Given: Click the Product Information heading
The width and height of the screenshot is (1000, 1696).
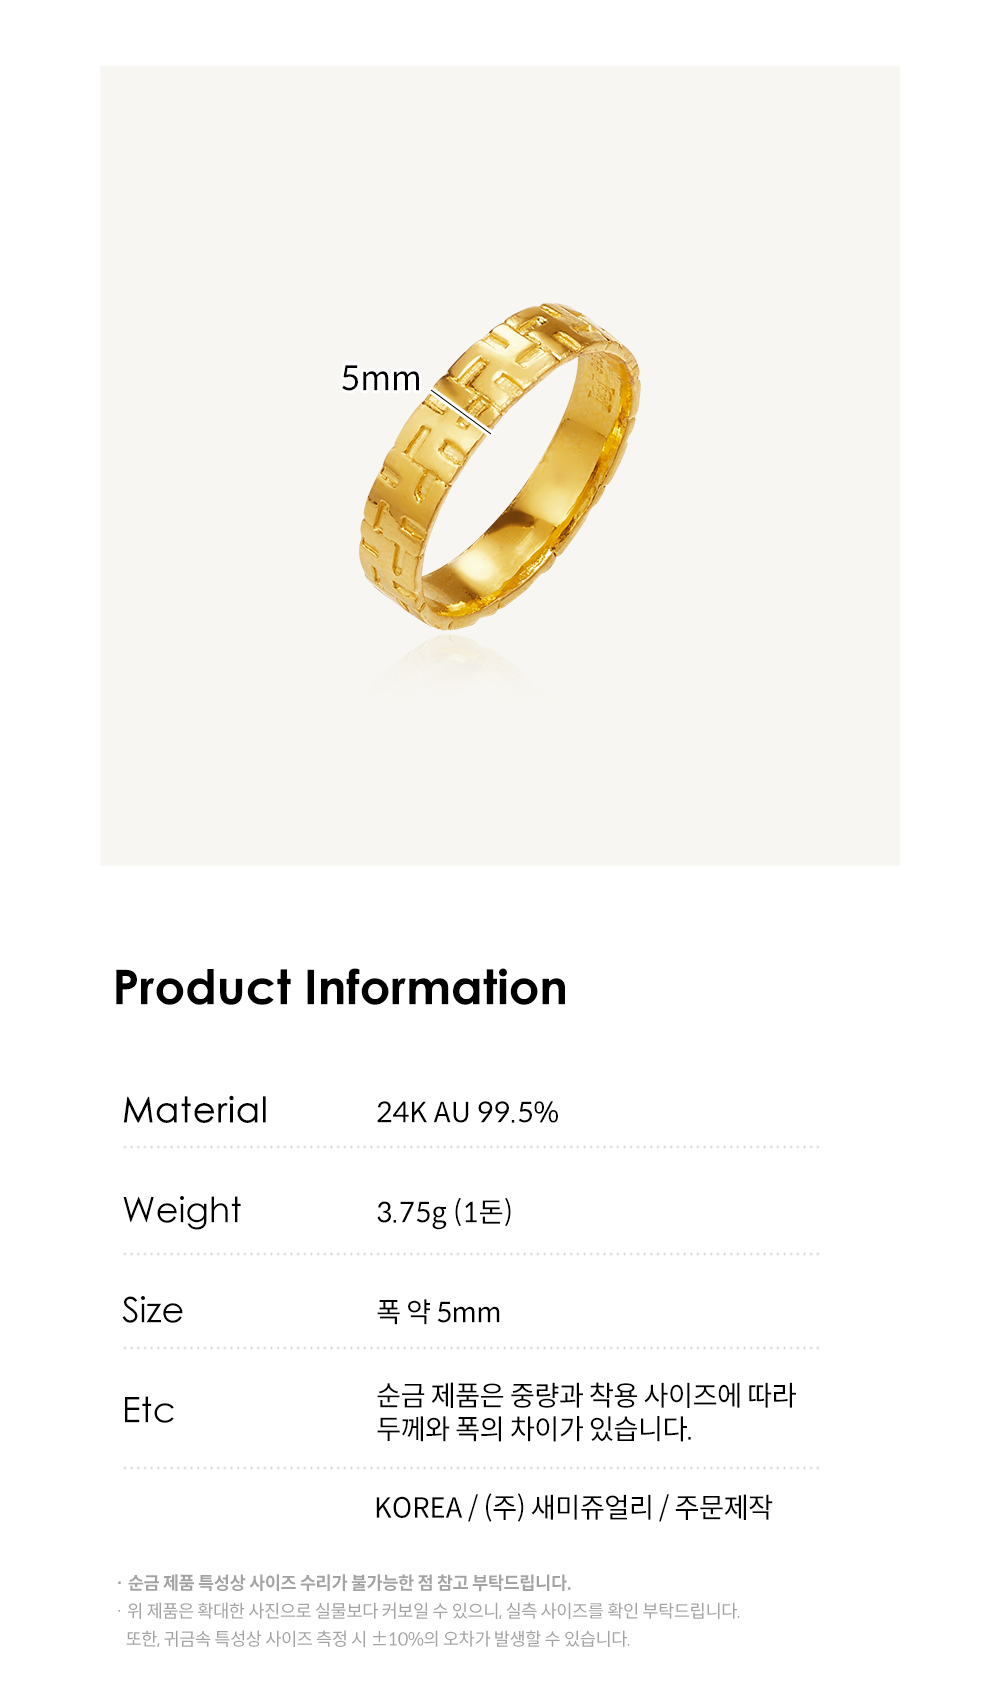Looking at the screenshot, I should pos(340,988).
